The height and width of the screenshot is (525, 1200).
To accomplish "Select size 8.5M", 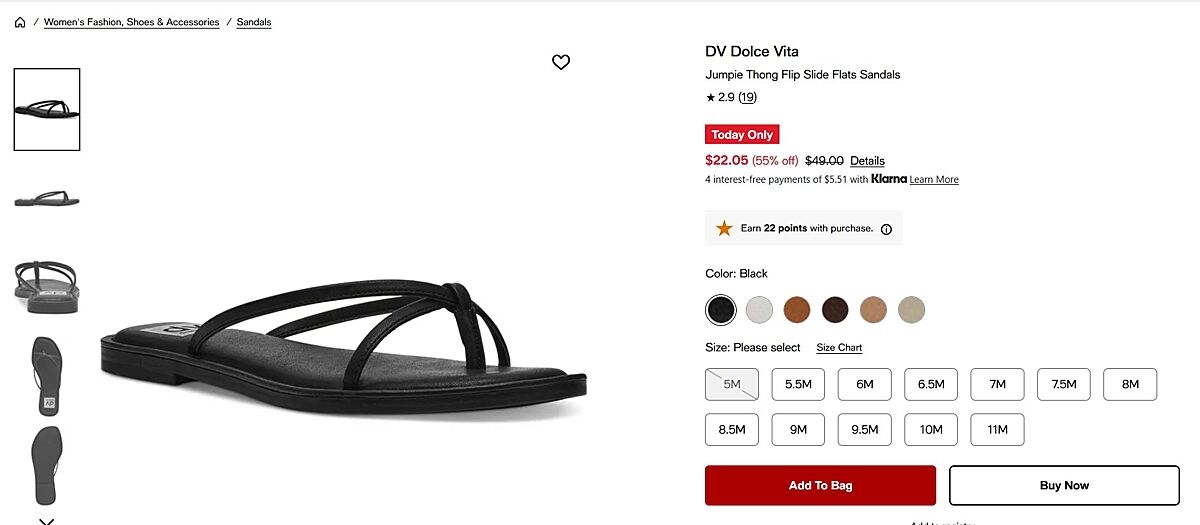I will click(x=732, y=429).
